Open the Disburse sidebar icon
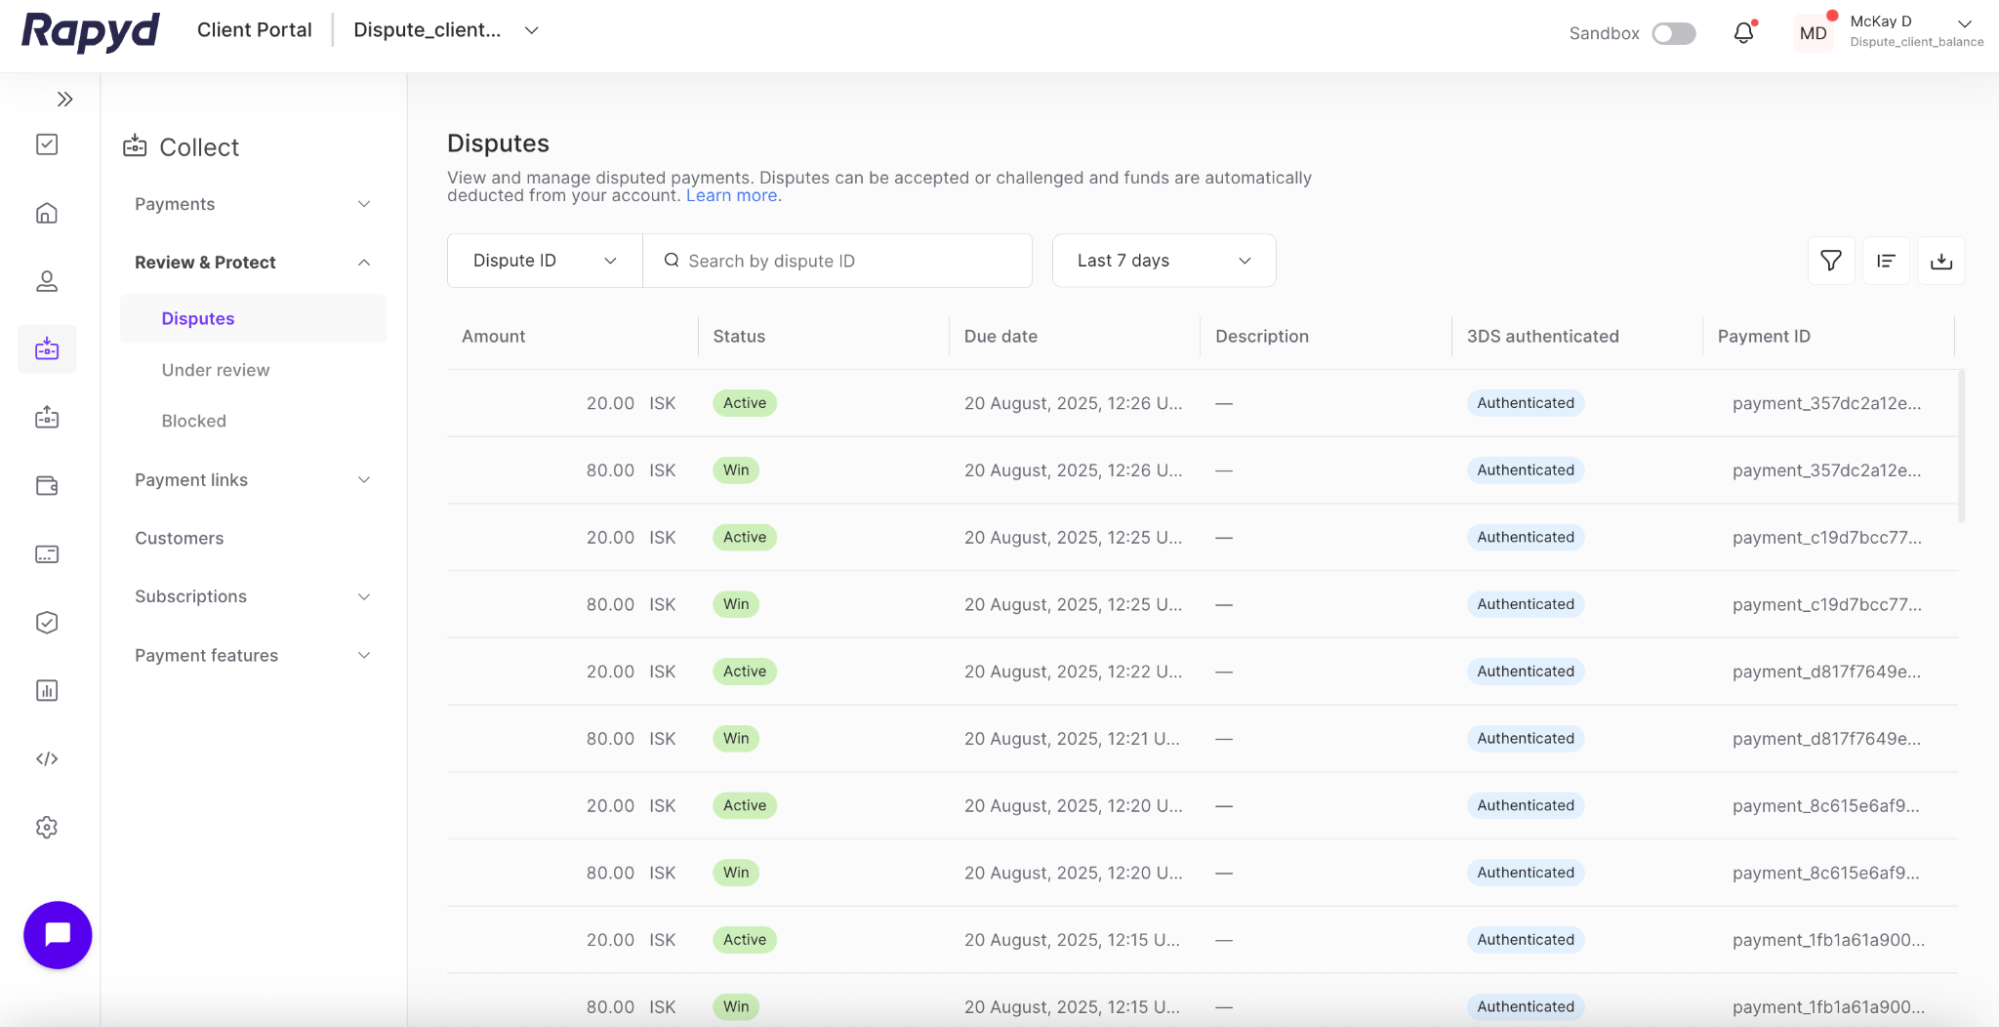1999x1027 pixels. tap(46, 417)
